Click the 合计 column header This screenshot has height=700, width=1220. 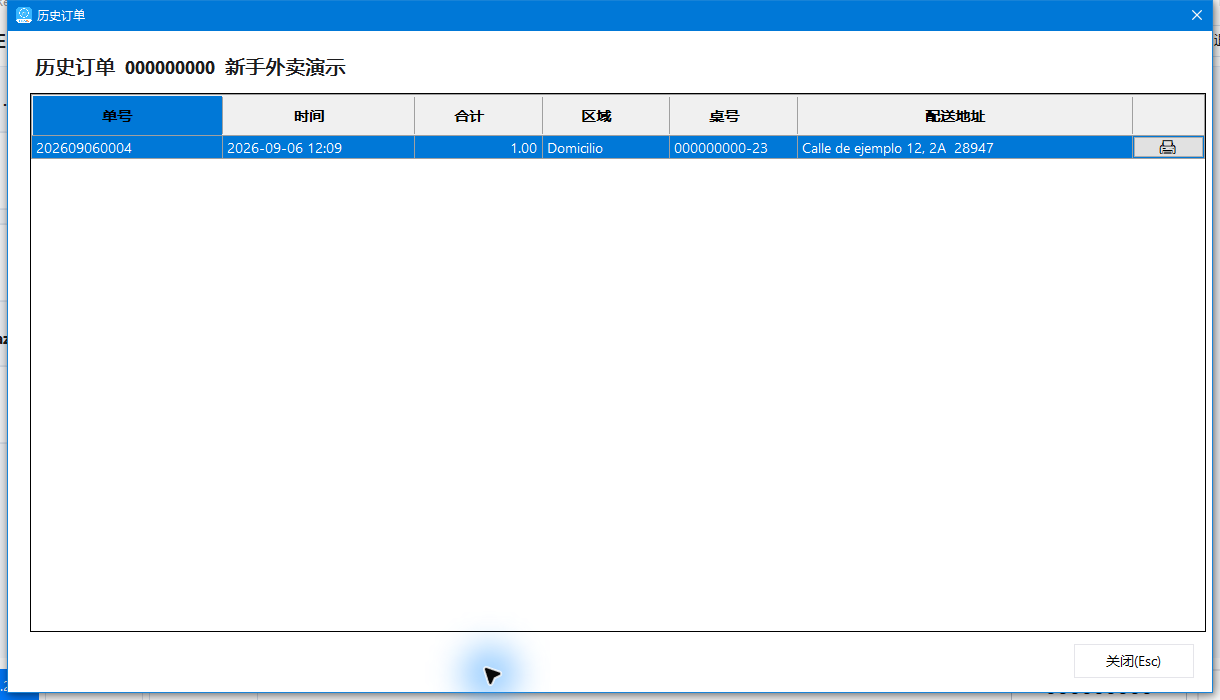[478, 116]
